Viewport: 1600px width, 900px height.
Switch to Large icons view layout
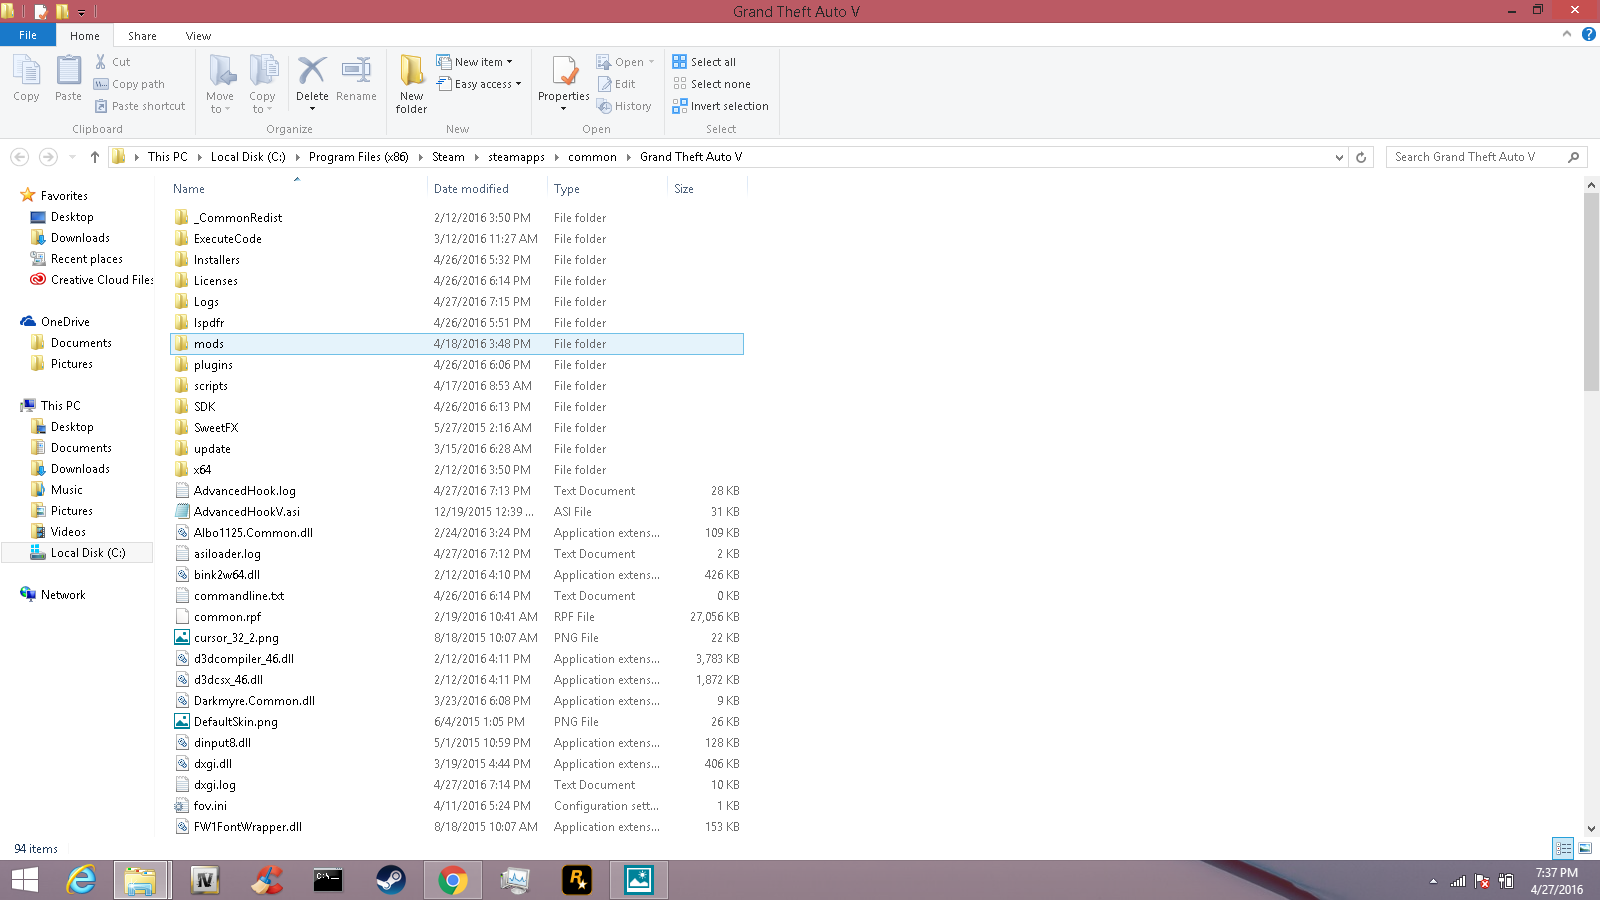pyautogui.click(x=1585, y=848)
